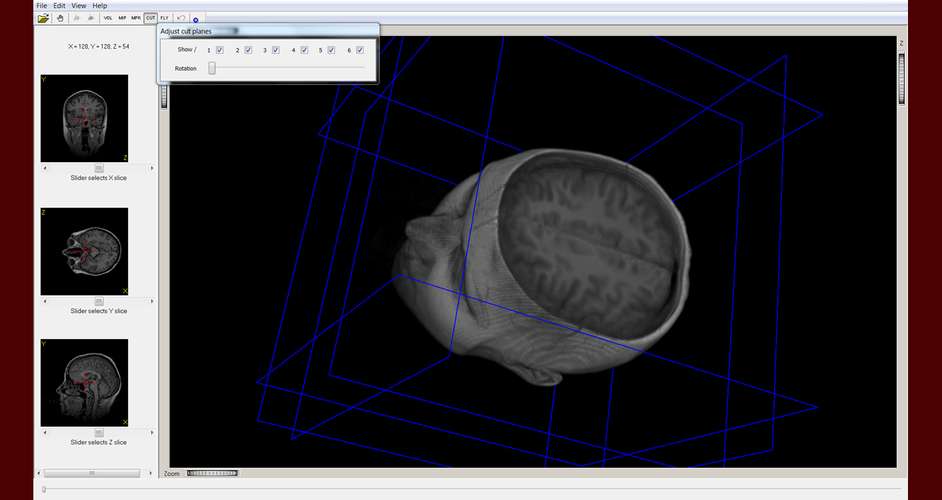Click the Zoom slider control
This screenshot has height=500, width=942.
(212, 474)
